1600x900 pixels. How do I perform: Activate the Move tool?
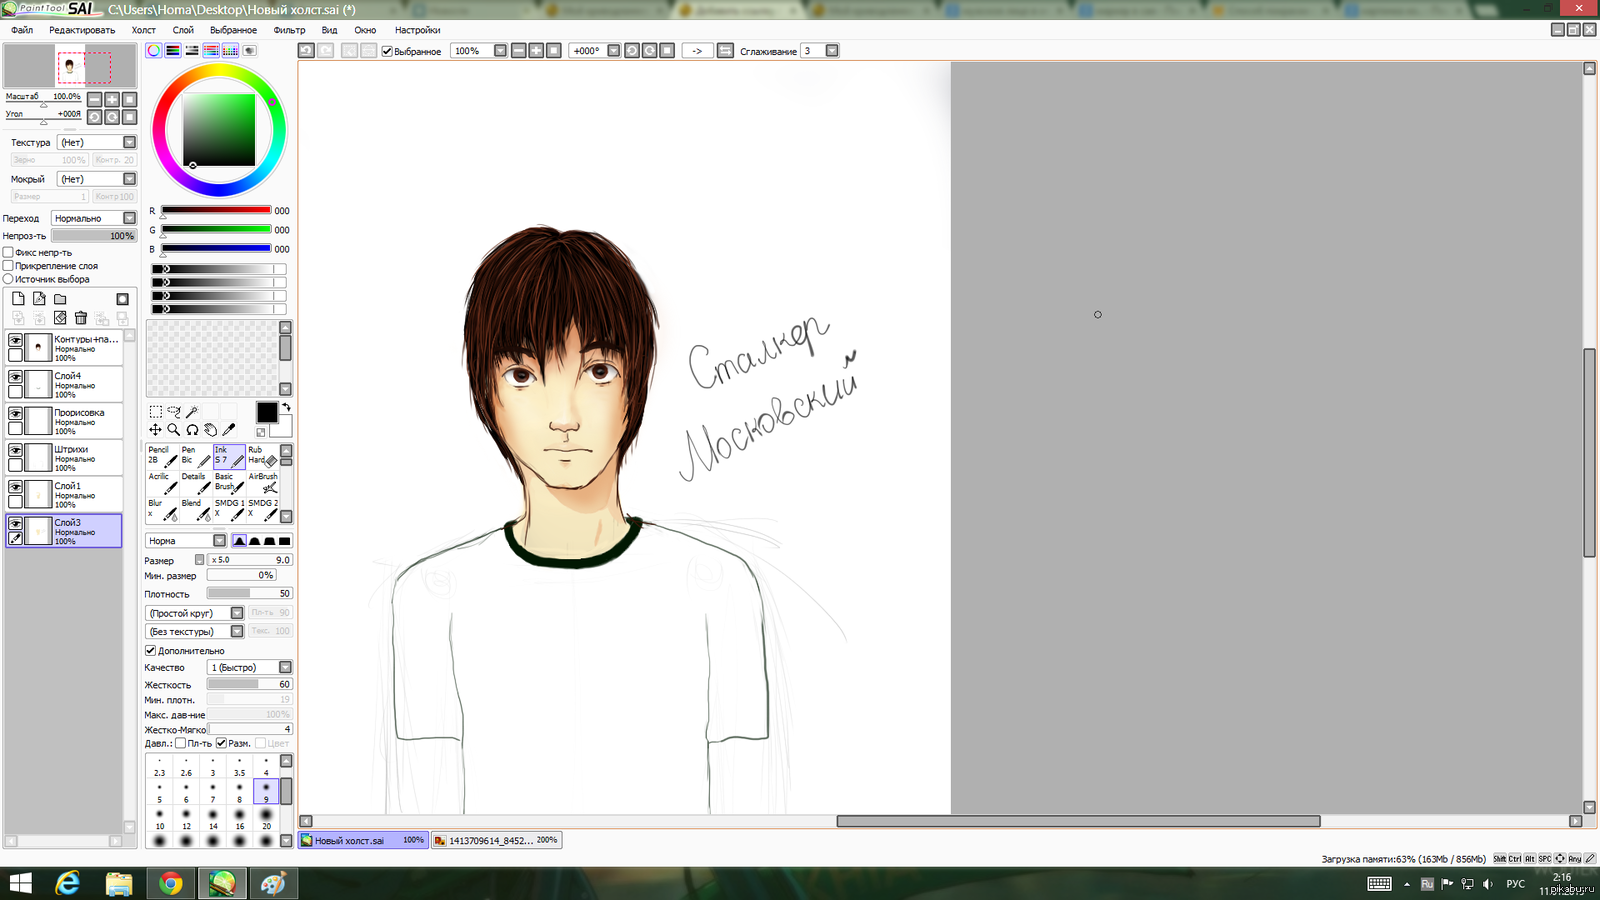155,430
